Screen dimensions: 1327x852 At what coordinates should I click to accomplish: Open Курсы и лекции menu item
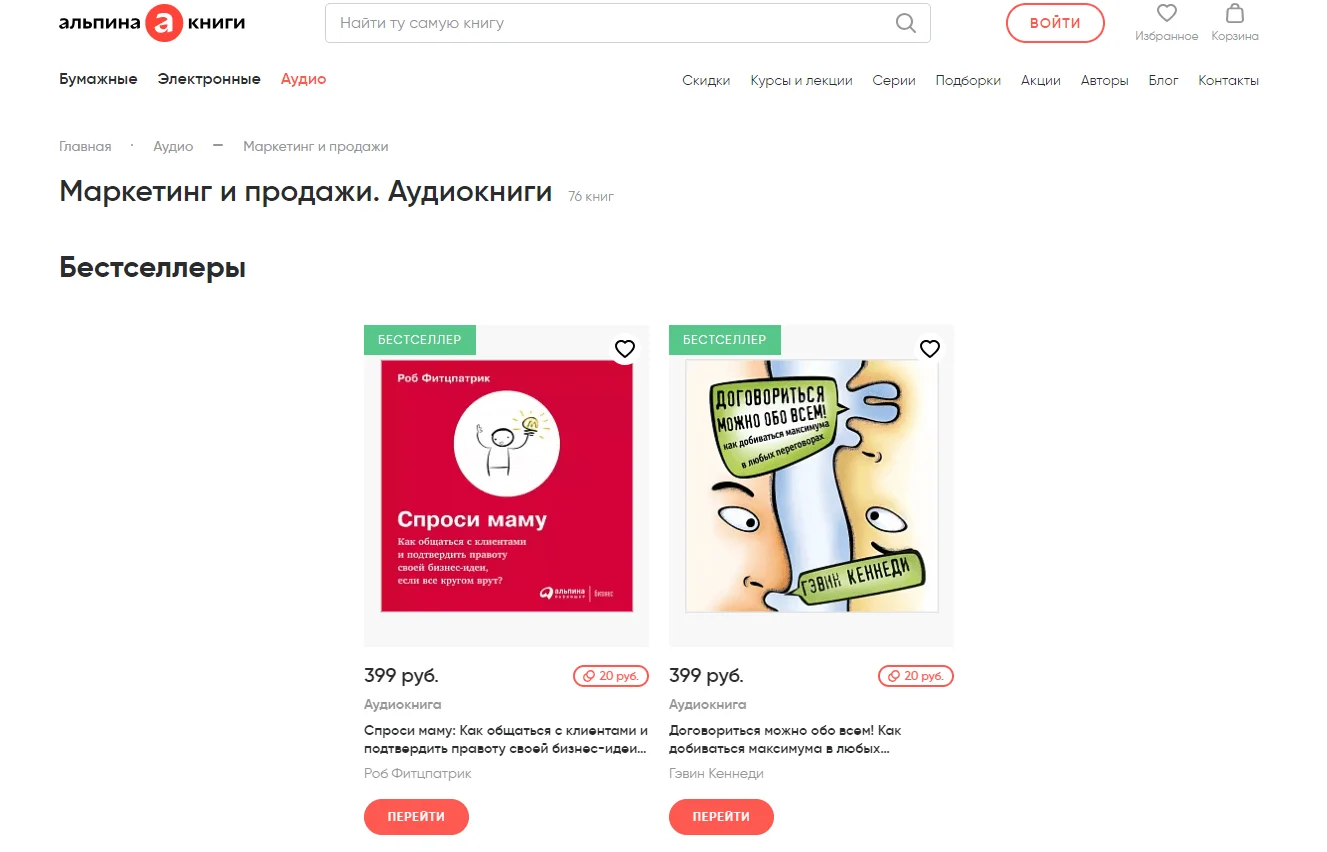click(x=801, y=80)
